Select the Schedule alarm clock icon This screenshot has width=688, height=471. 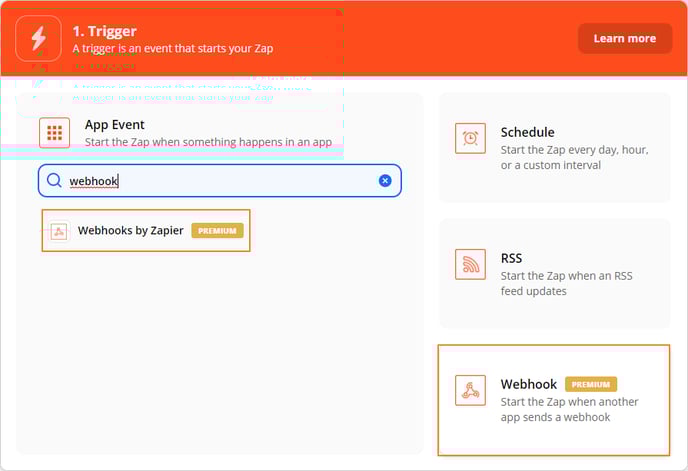point(470,138)
